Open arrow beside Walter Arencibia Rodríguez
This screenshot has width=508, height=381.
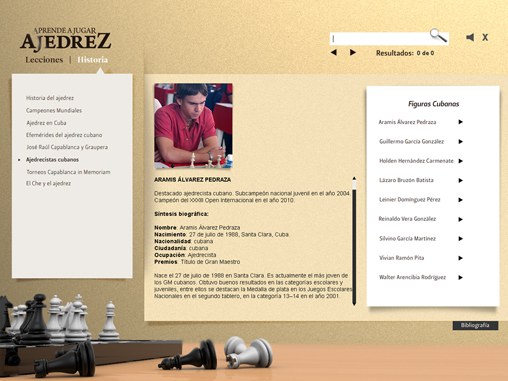460,277
